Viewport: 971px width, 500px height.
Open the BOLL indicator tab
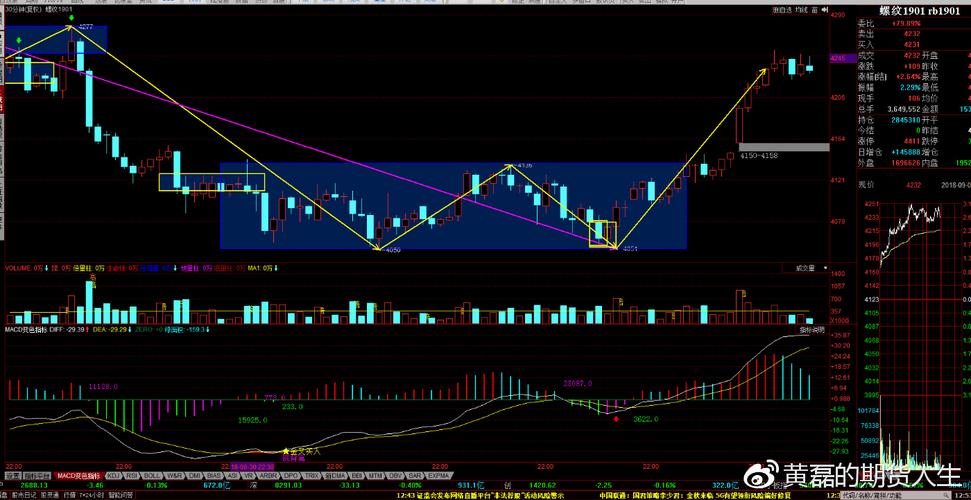pos(151,476)
